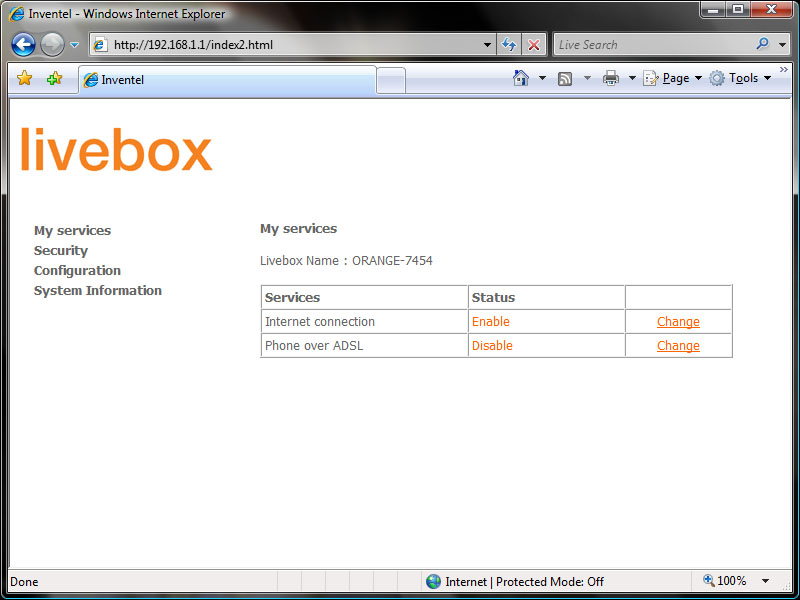This screenshot has width=800, height=600.
Task: Expand the Print options dropdown arrow
Action: click(x=632, y=78)
